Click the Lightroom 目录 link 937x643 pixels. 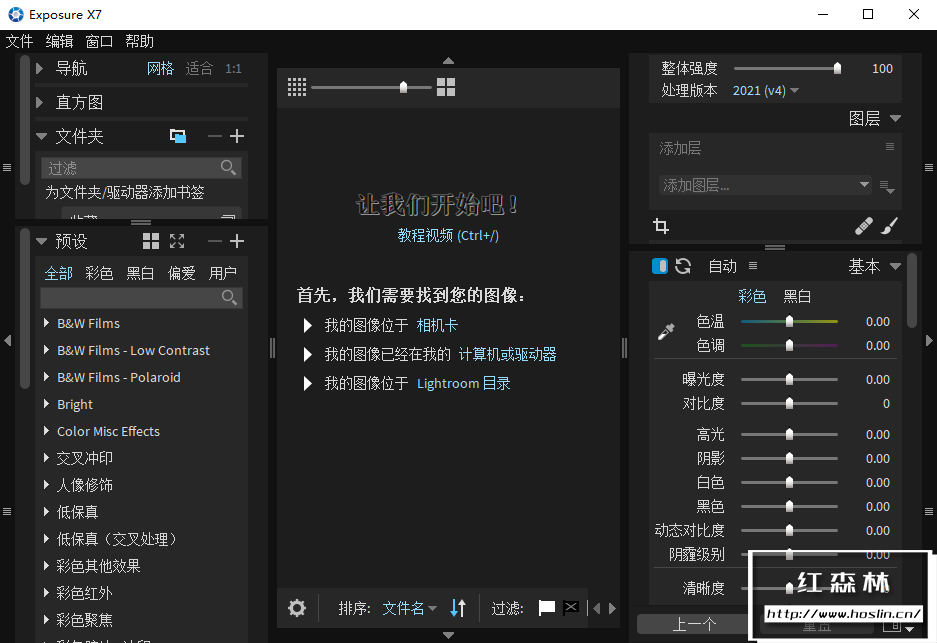pos(462,382)
